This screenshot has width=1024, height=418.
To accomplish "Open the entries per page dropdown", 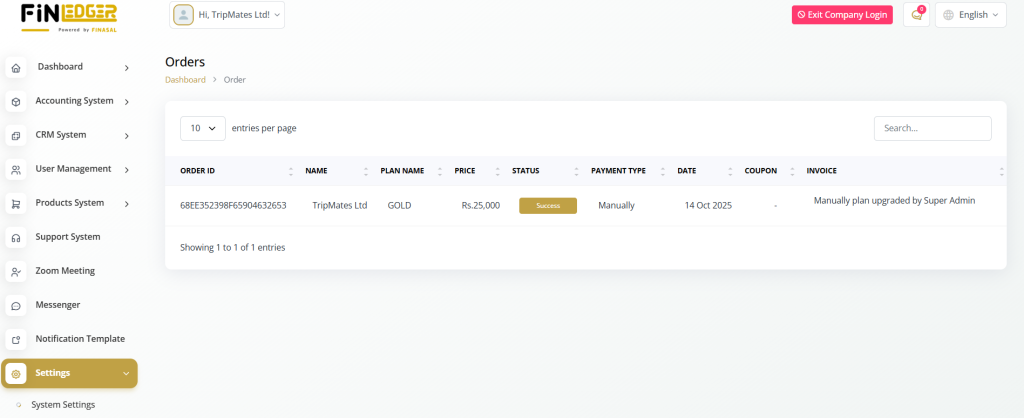I will 202,128.
